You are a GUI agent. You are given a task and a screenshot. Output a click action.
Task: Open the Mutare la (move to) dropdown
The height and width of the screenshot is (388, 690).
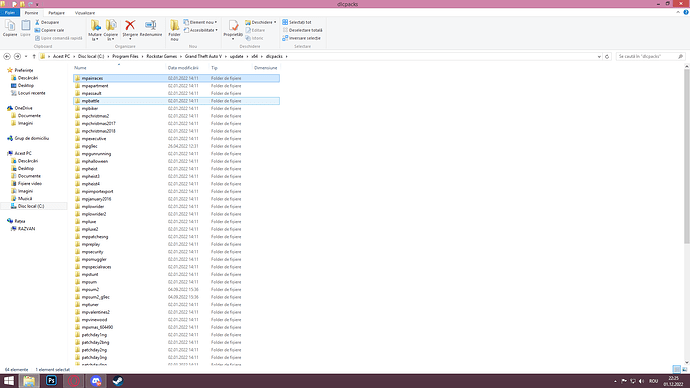95,37
